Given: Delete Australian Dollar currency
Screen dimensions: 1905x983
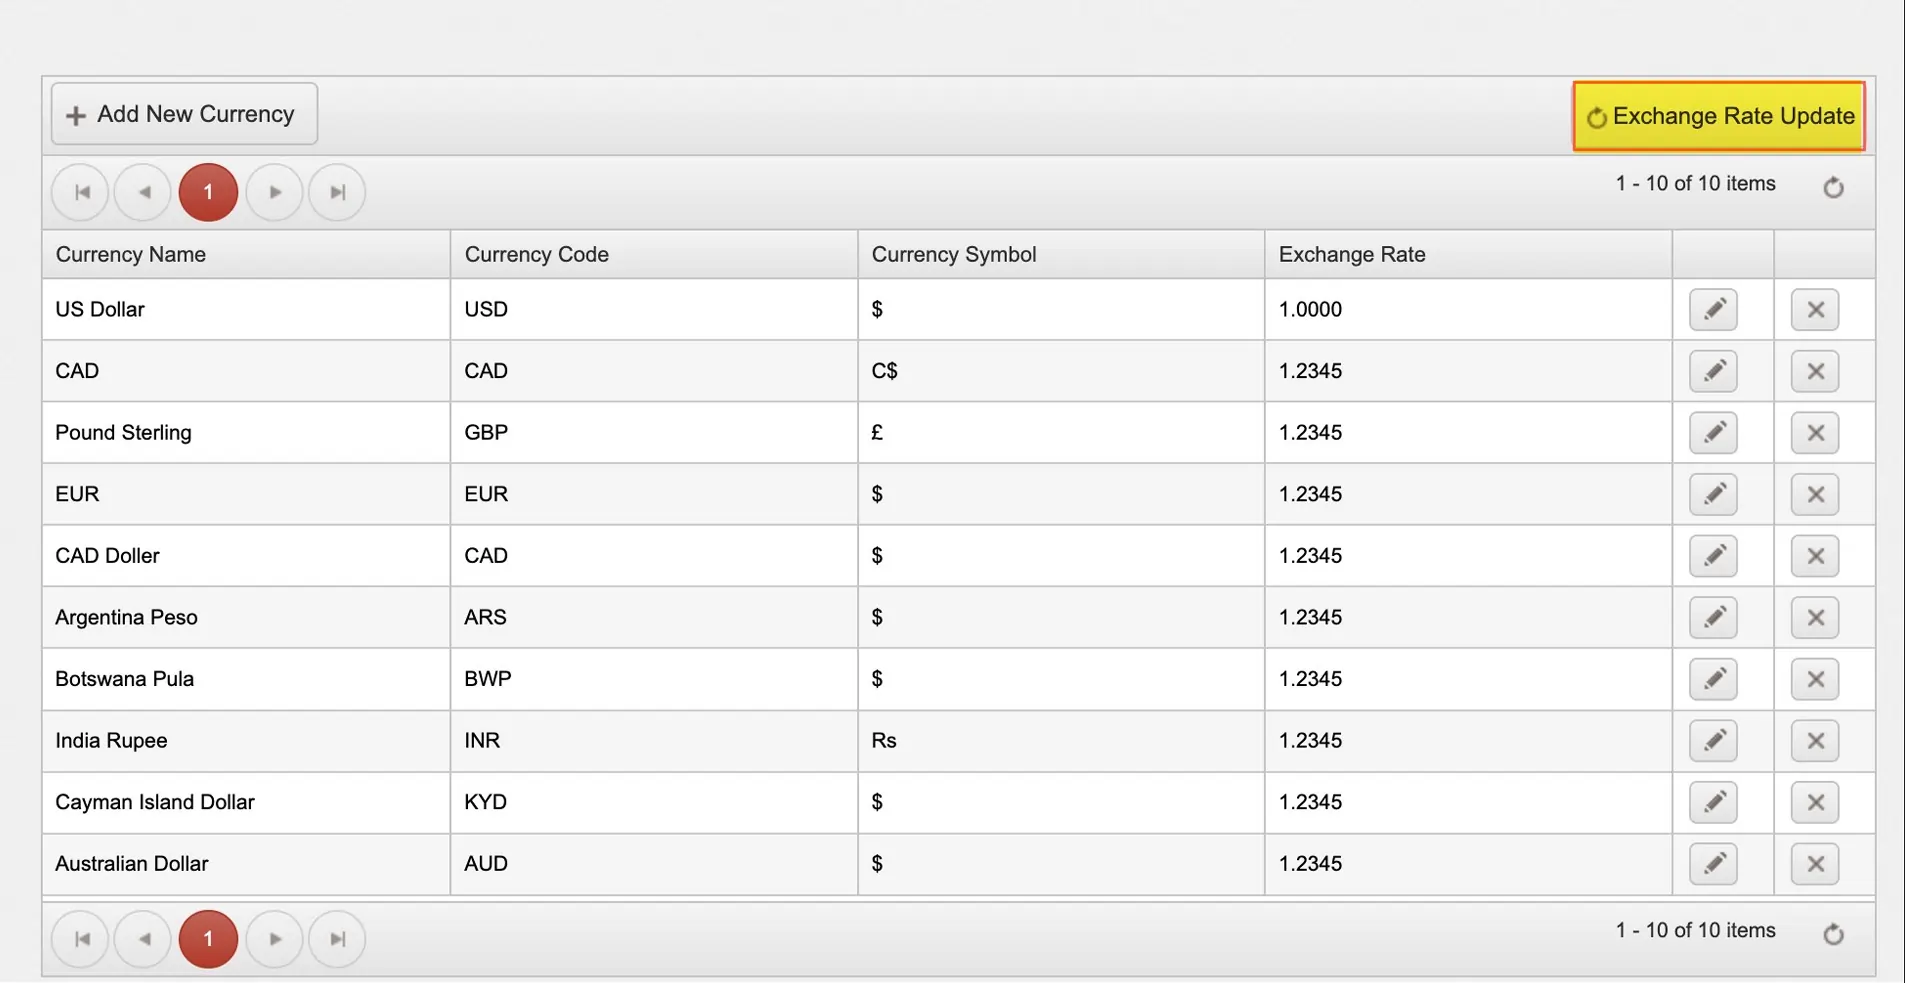Looking at the screenshot, I should click(x=1815, y=864).
